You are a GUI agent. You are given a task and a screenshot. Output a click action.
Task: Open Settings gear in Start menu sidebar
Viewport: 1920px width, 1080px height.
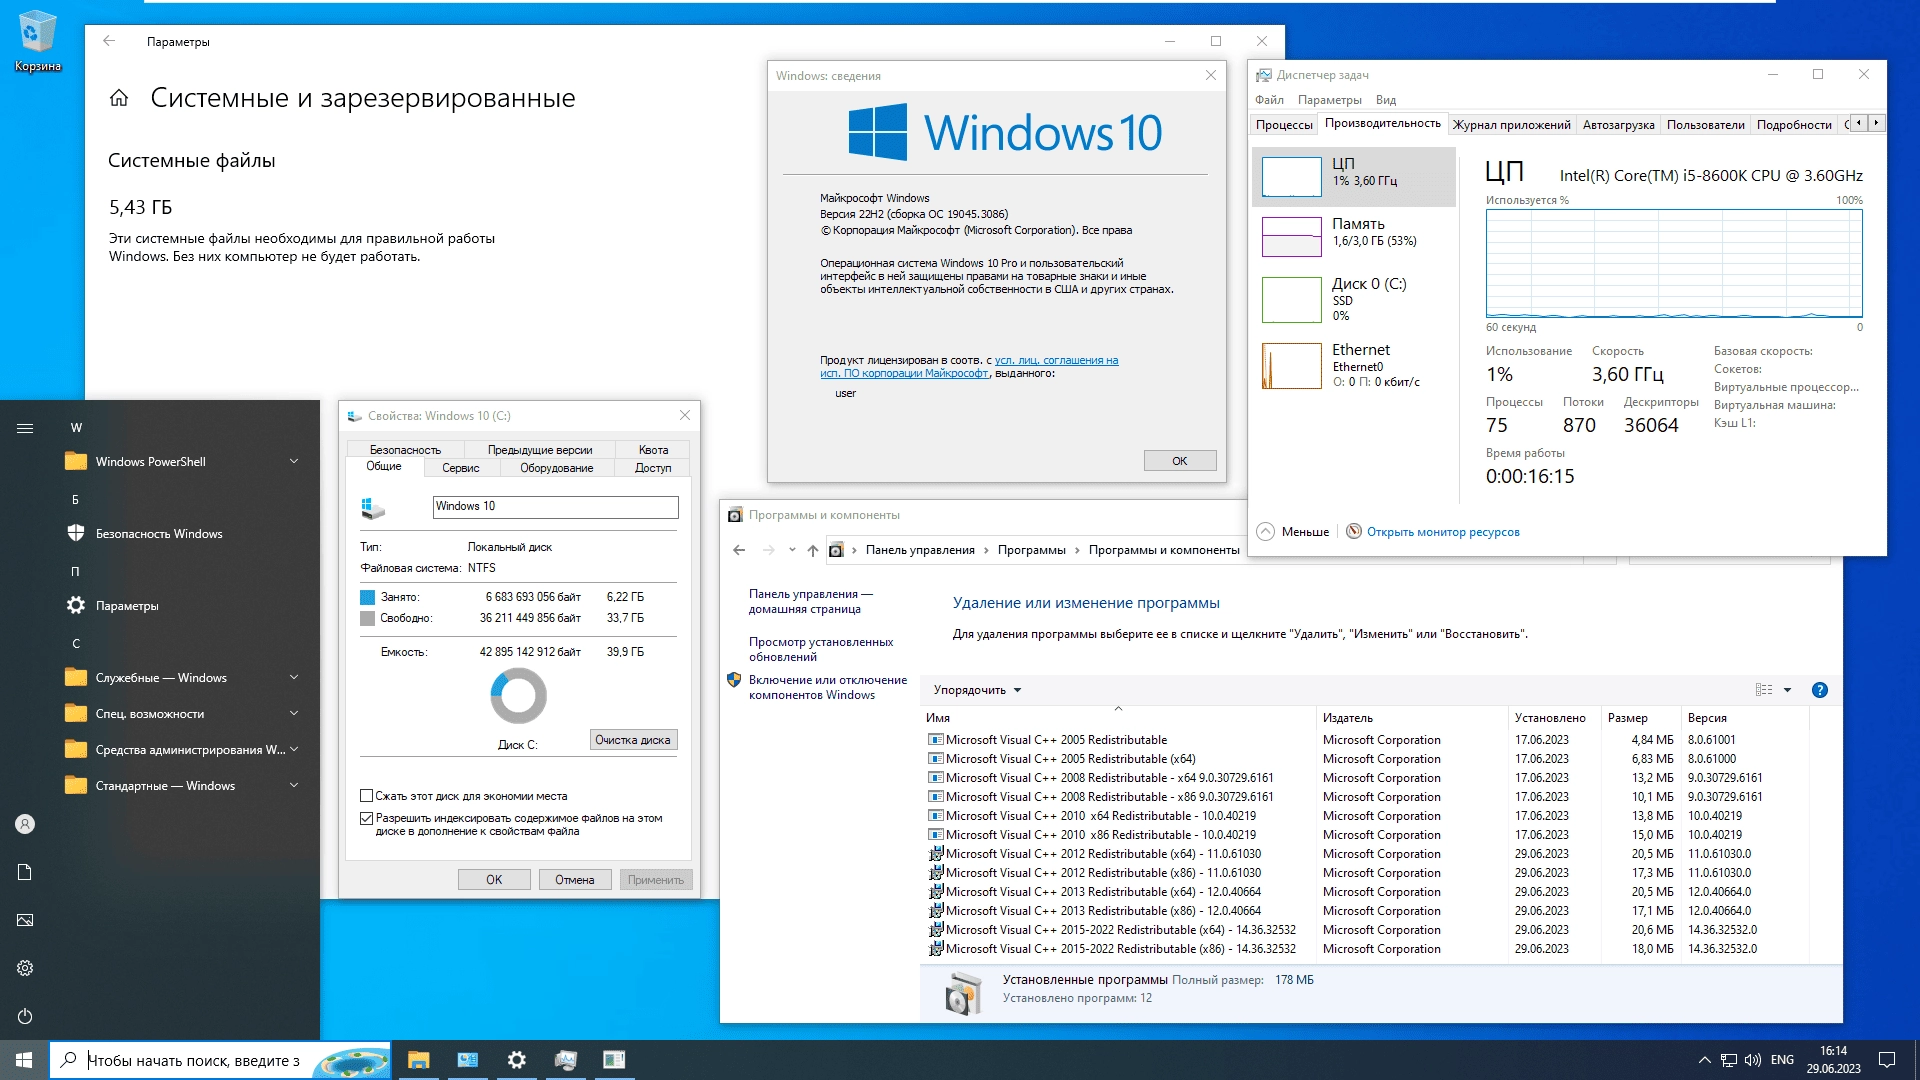(25, 968)
